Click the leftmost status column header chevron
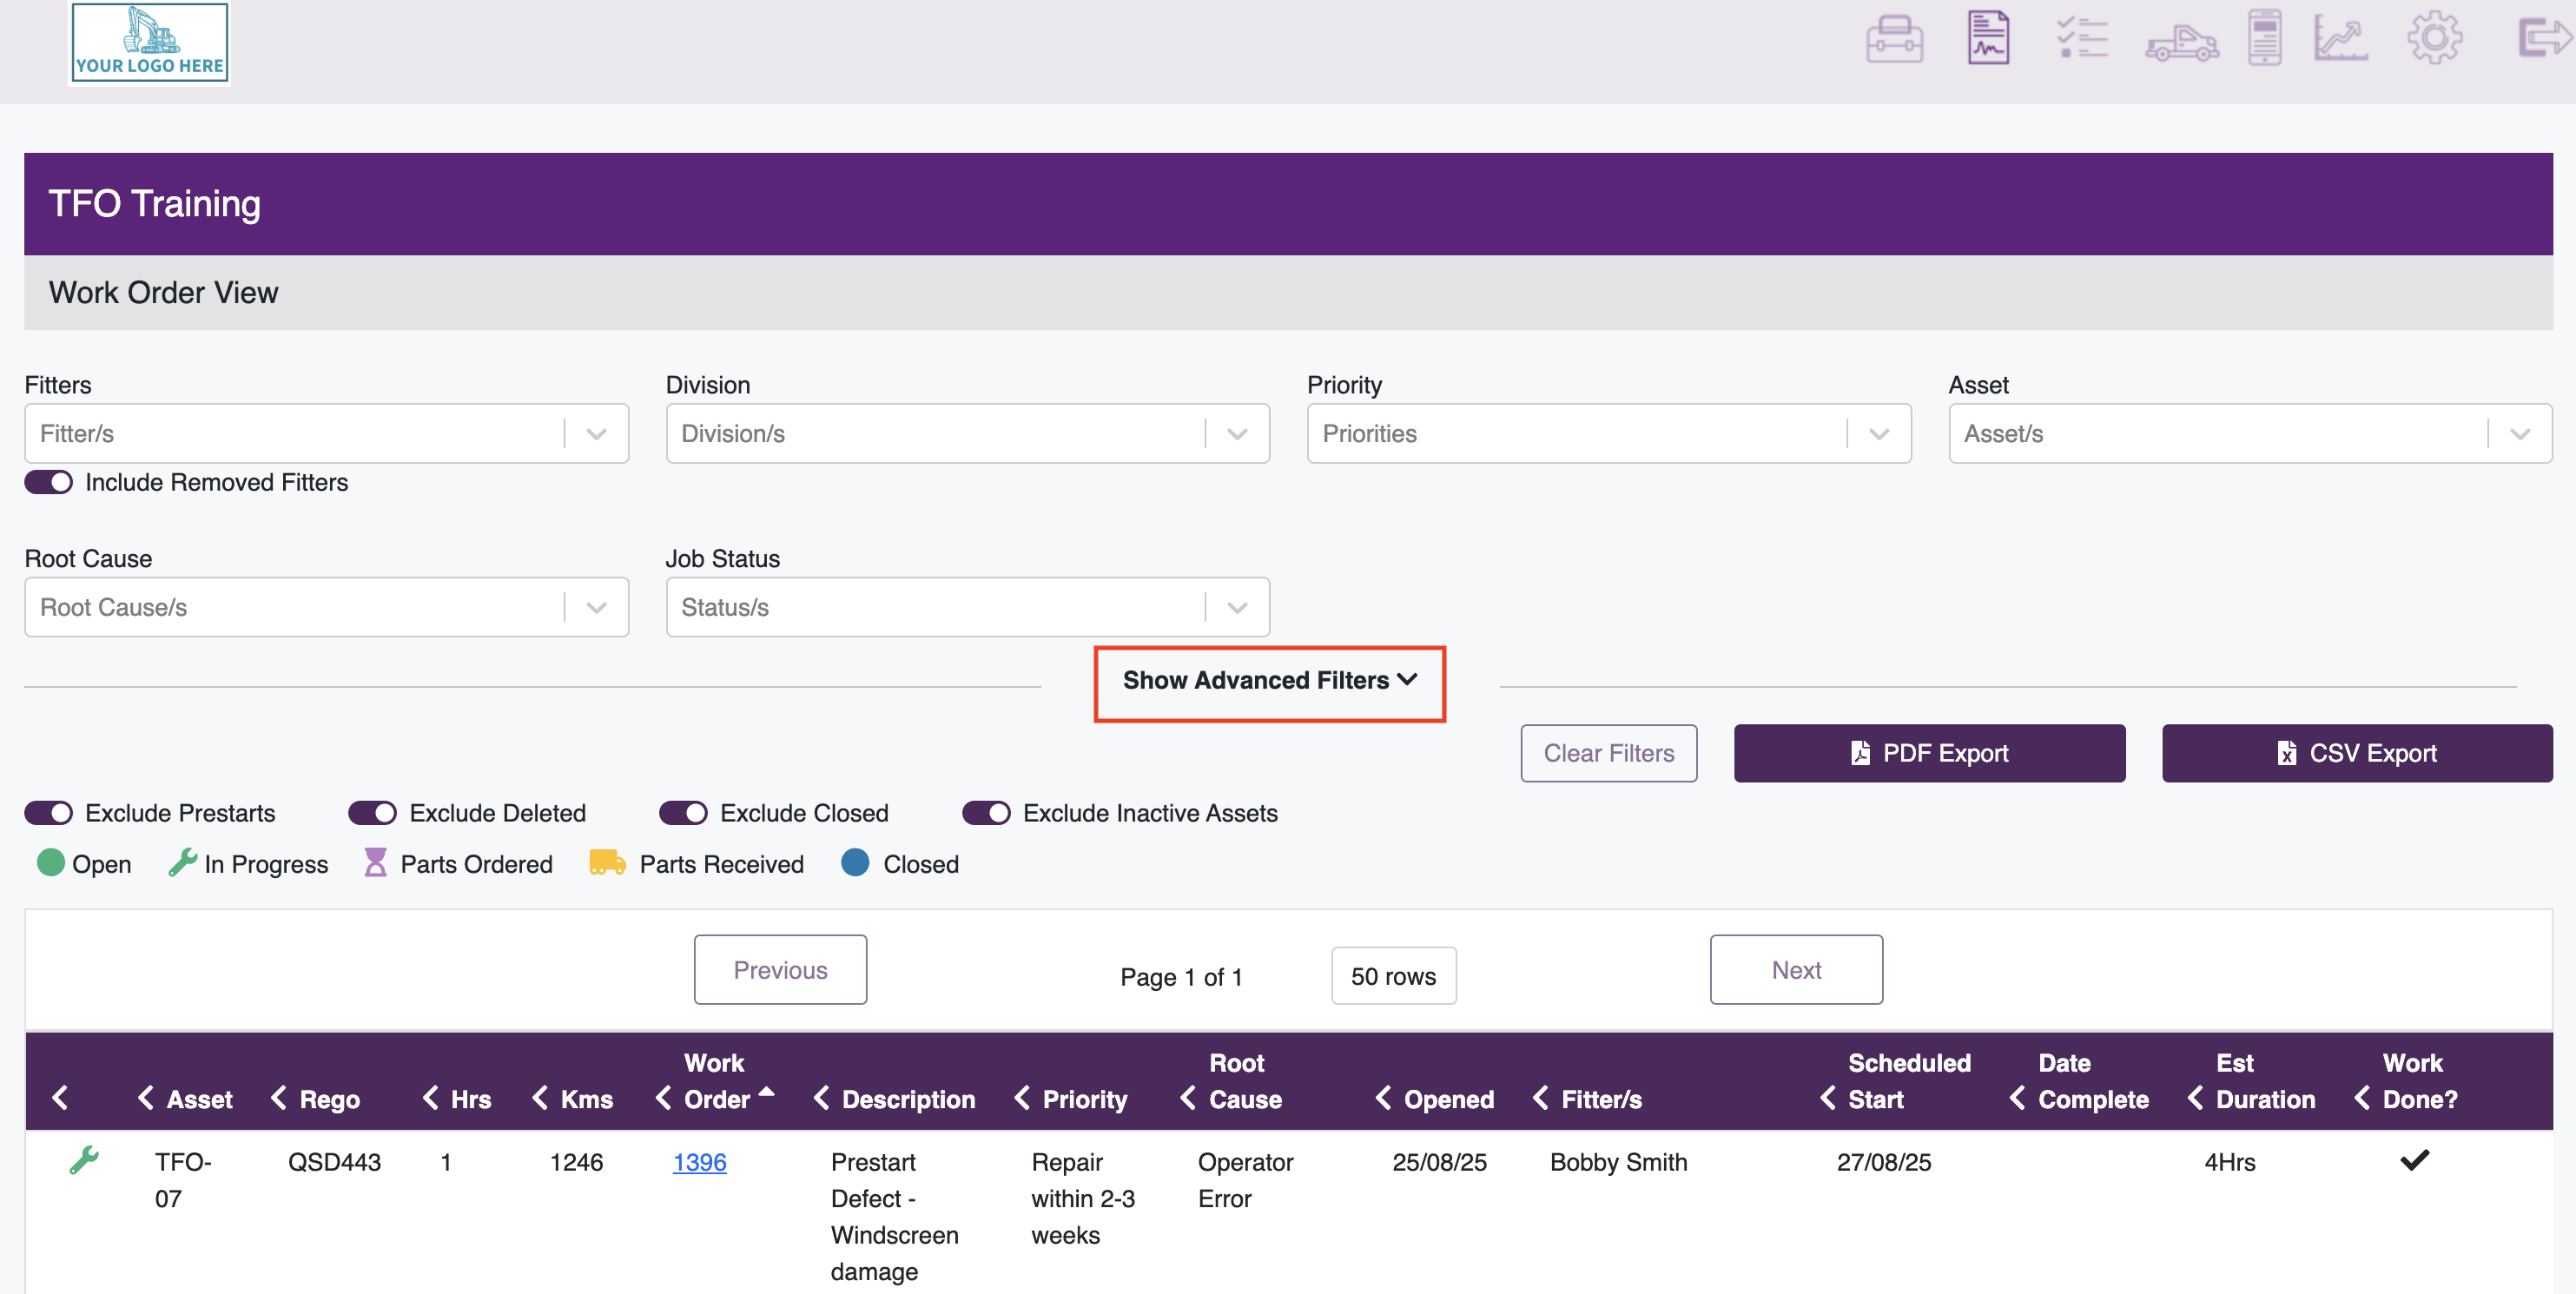Screen dimensions: 2576x1294 [x=60, y=1098]
